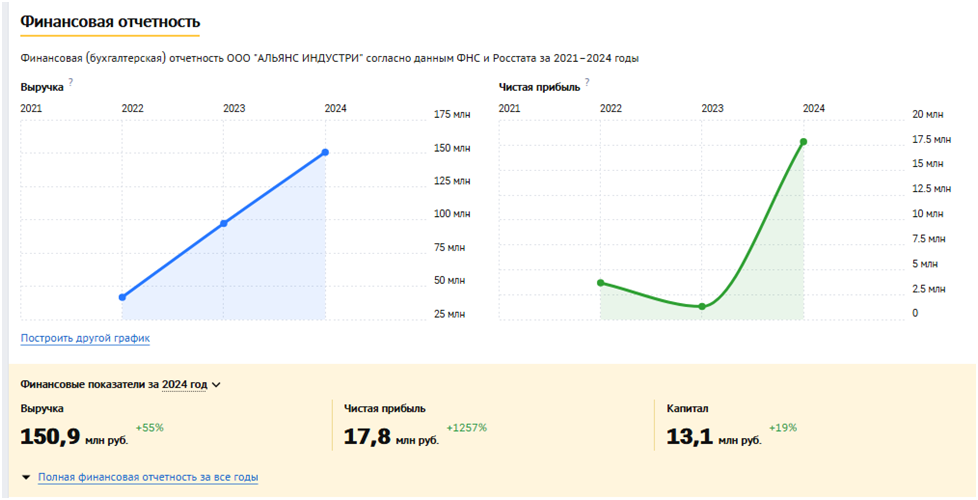
Task: Expand the triangle before Полная финансовая отчетность
Action: [25, 478]
